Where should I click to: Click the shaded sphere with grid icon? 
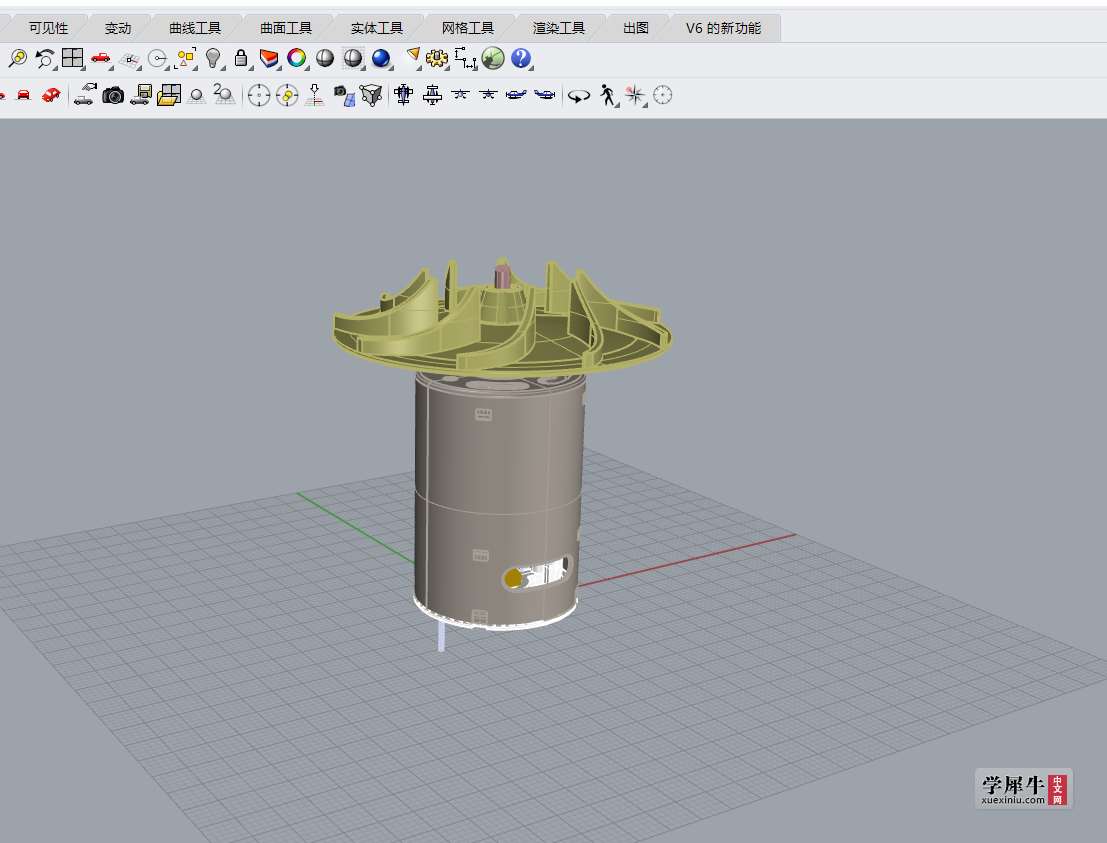352,59
